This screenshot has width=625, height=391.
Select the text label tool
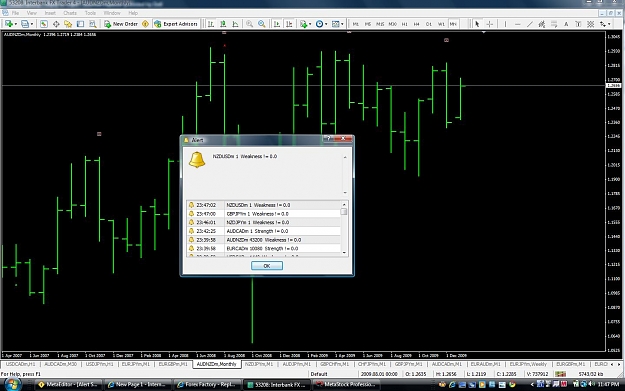578,24
